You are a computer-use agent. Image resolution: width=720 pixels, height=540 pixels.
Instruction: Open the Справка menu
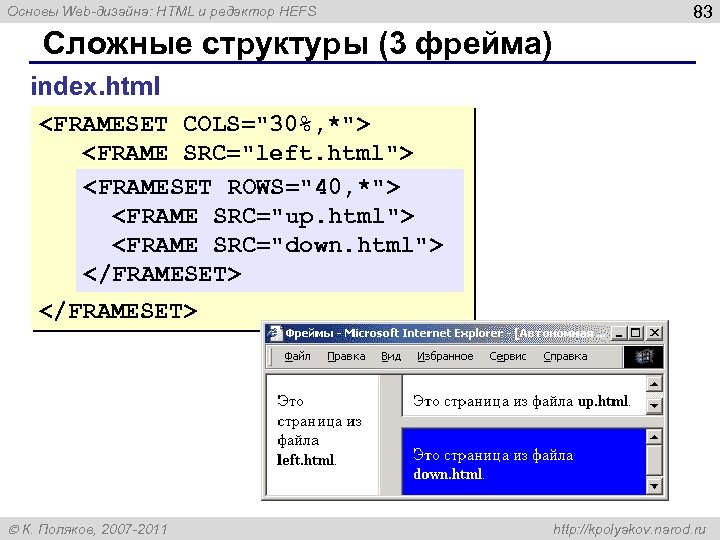[565, 356]
